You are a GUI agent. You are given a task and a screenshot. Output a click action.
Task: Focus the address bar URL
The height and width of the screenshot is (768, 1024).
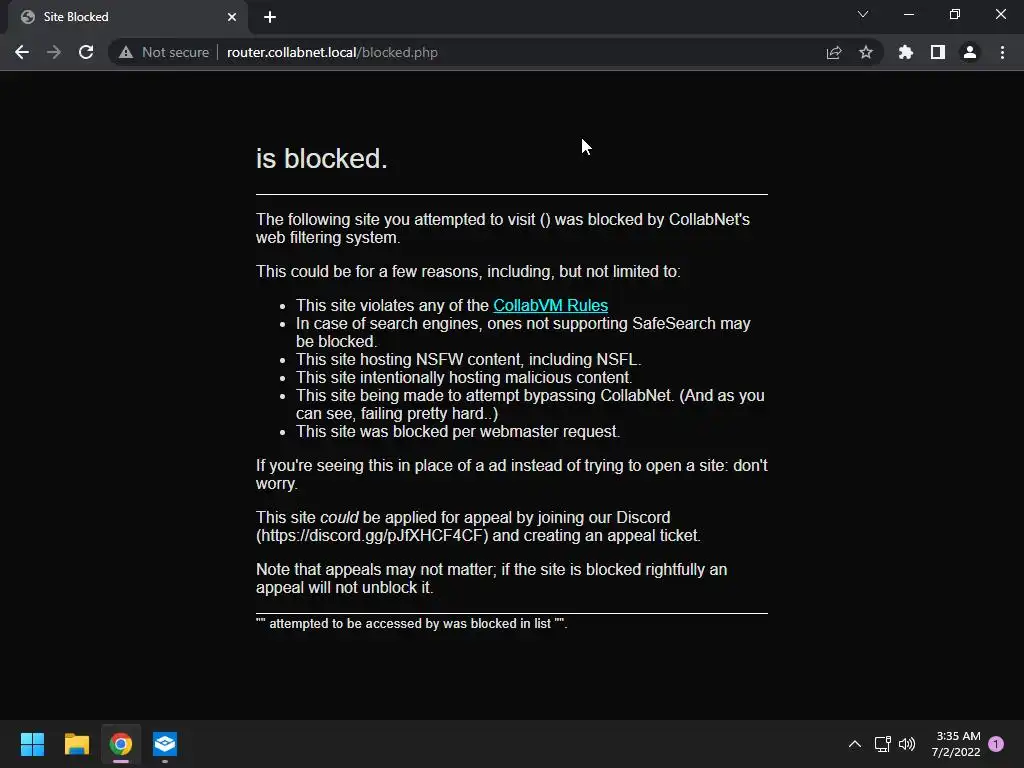(x=332, y=52)
